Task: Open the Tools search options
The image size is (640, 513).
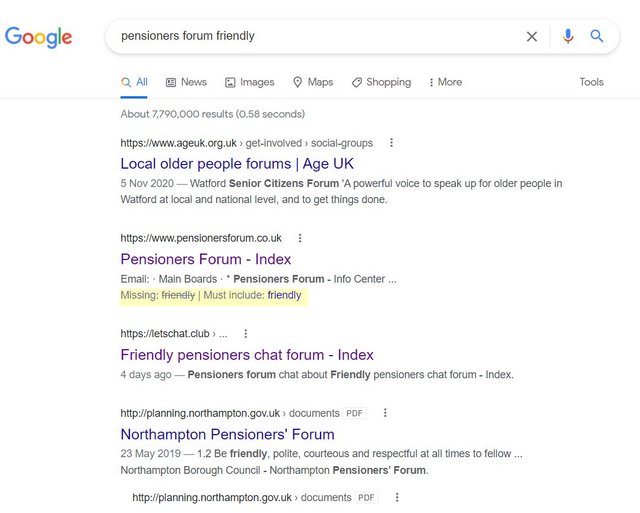Action: 591,82
